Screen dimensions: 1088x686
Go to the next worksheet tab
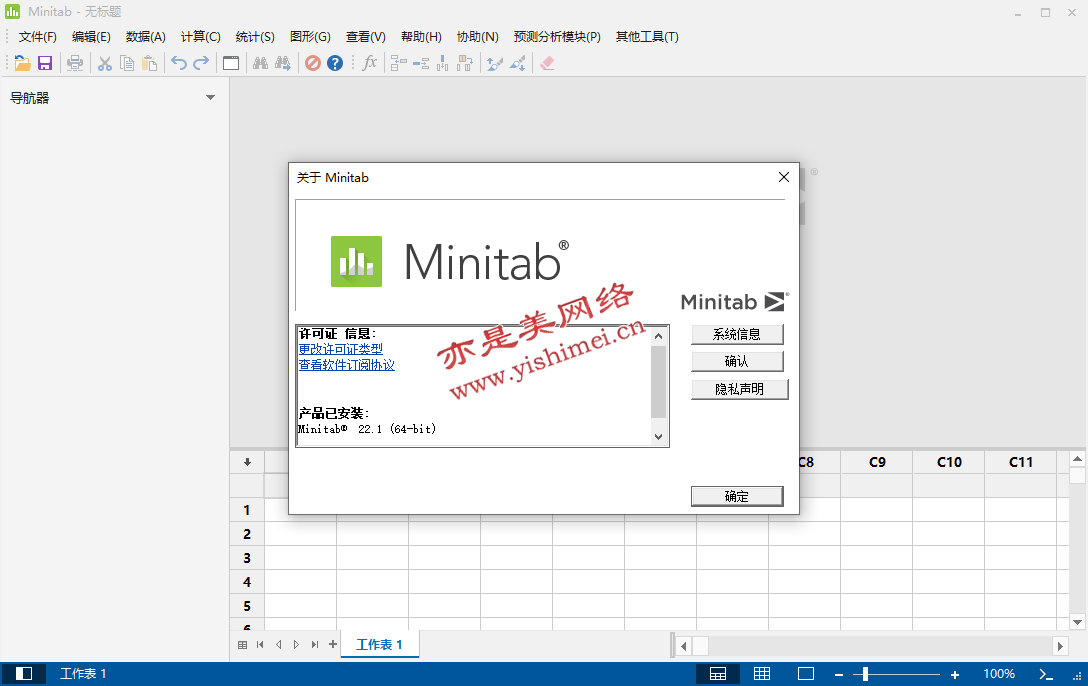pyautogui.click(x=296, y=644)
